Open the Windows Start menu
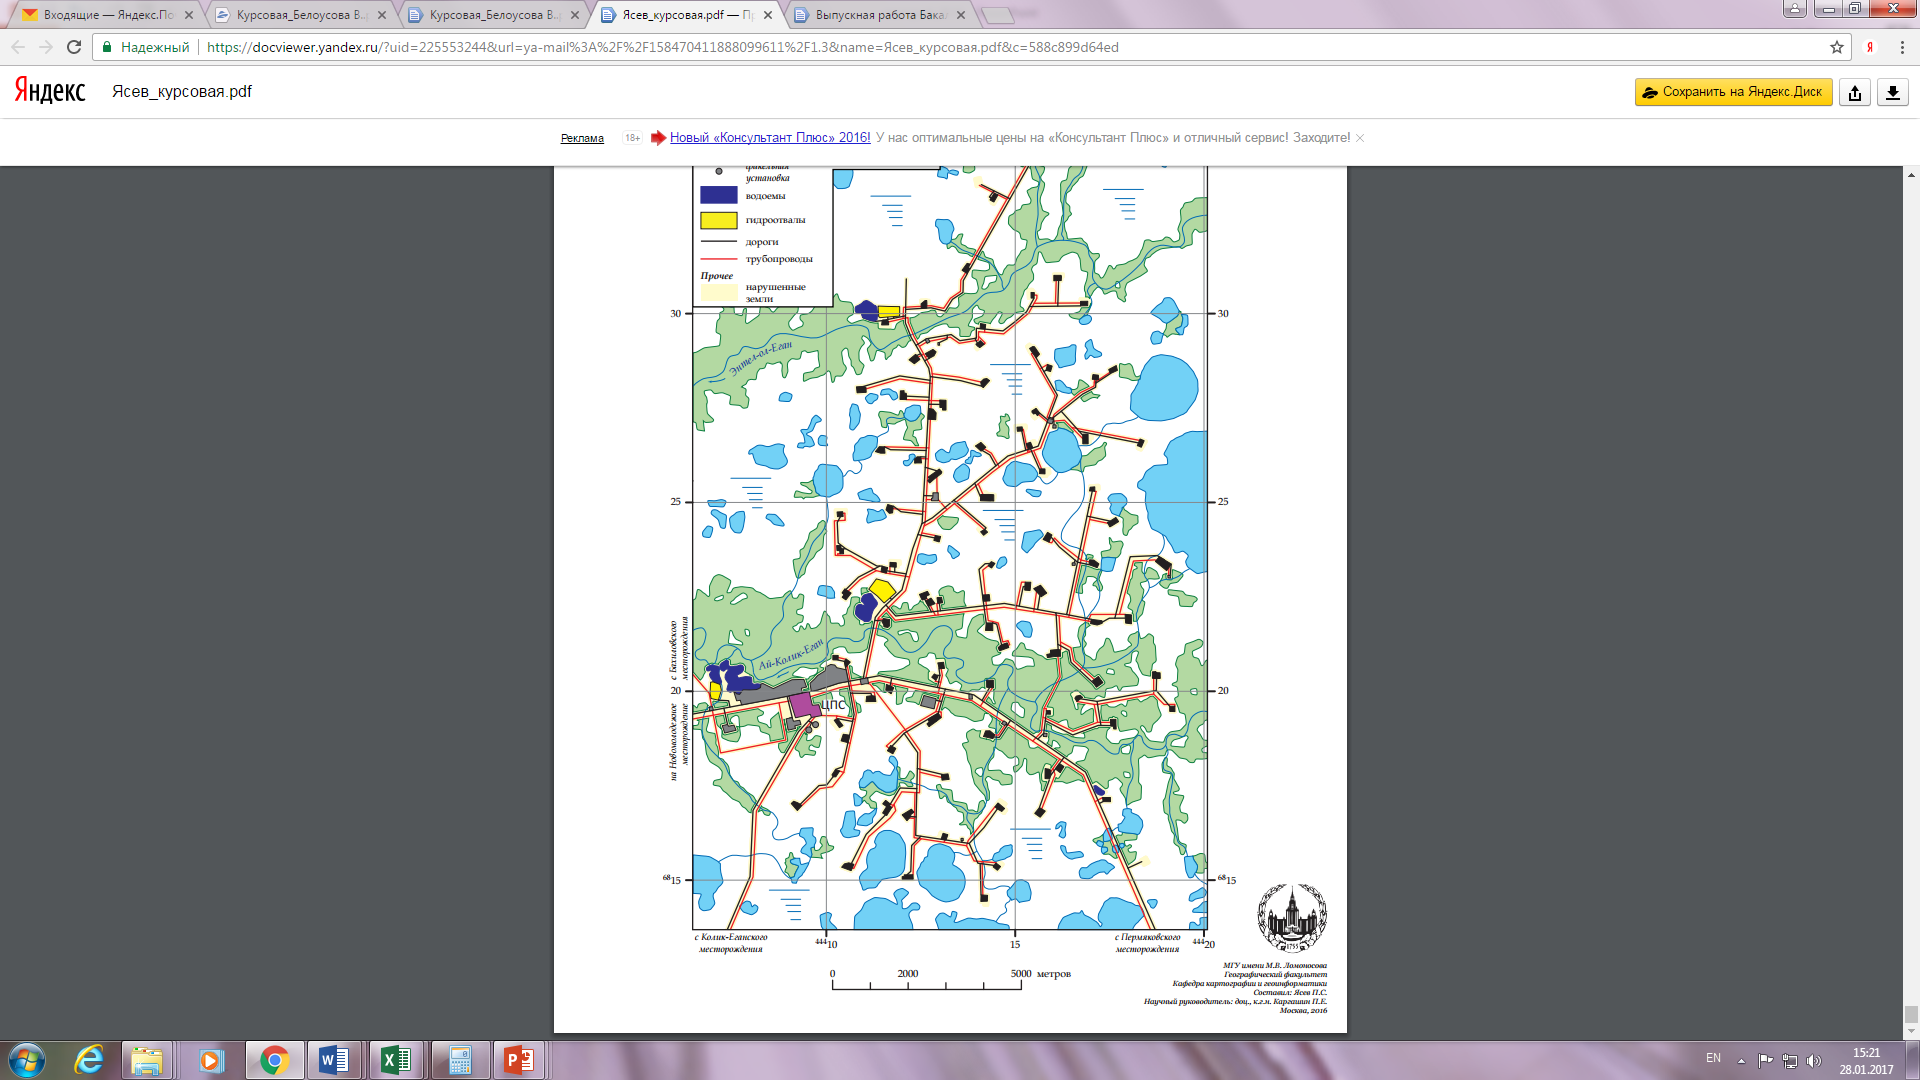Viewport: 1920px width, 1080px height. pos(26,1060)
